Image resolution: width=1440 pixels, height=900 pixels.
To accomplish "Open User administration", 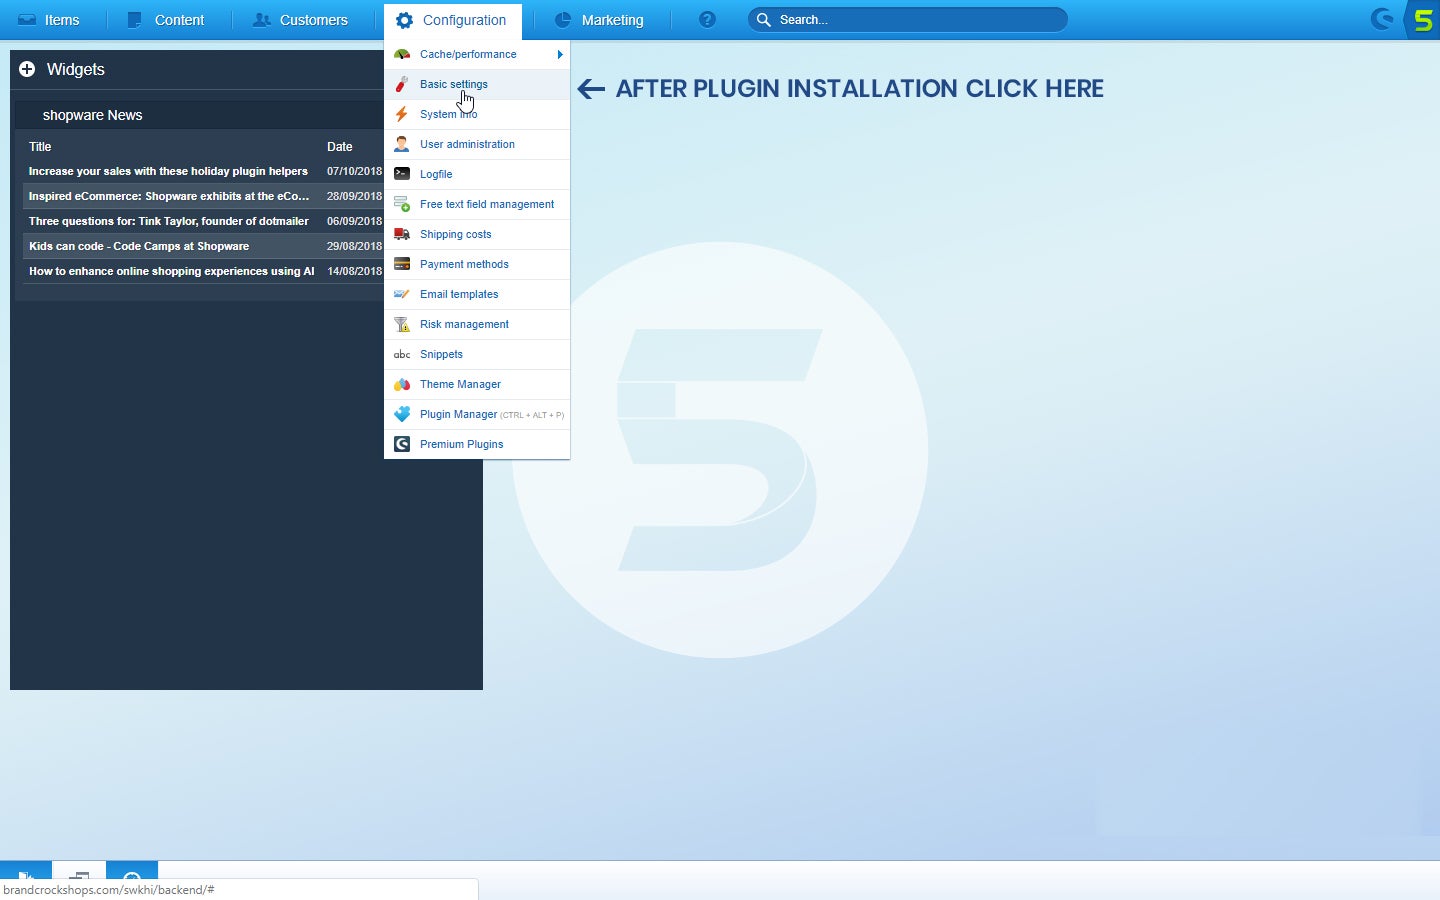I will point(477,144).
